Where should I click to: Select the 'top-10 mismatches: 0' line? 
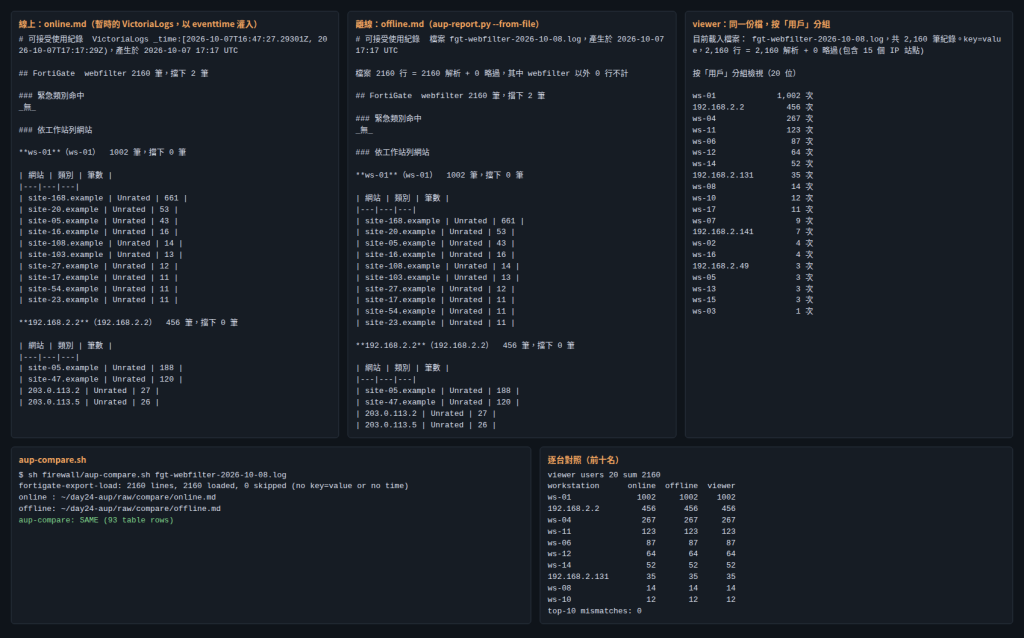coord(594,611)
